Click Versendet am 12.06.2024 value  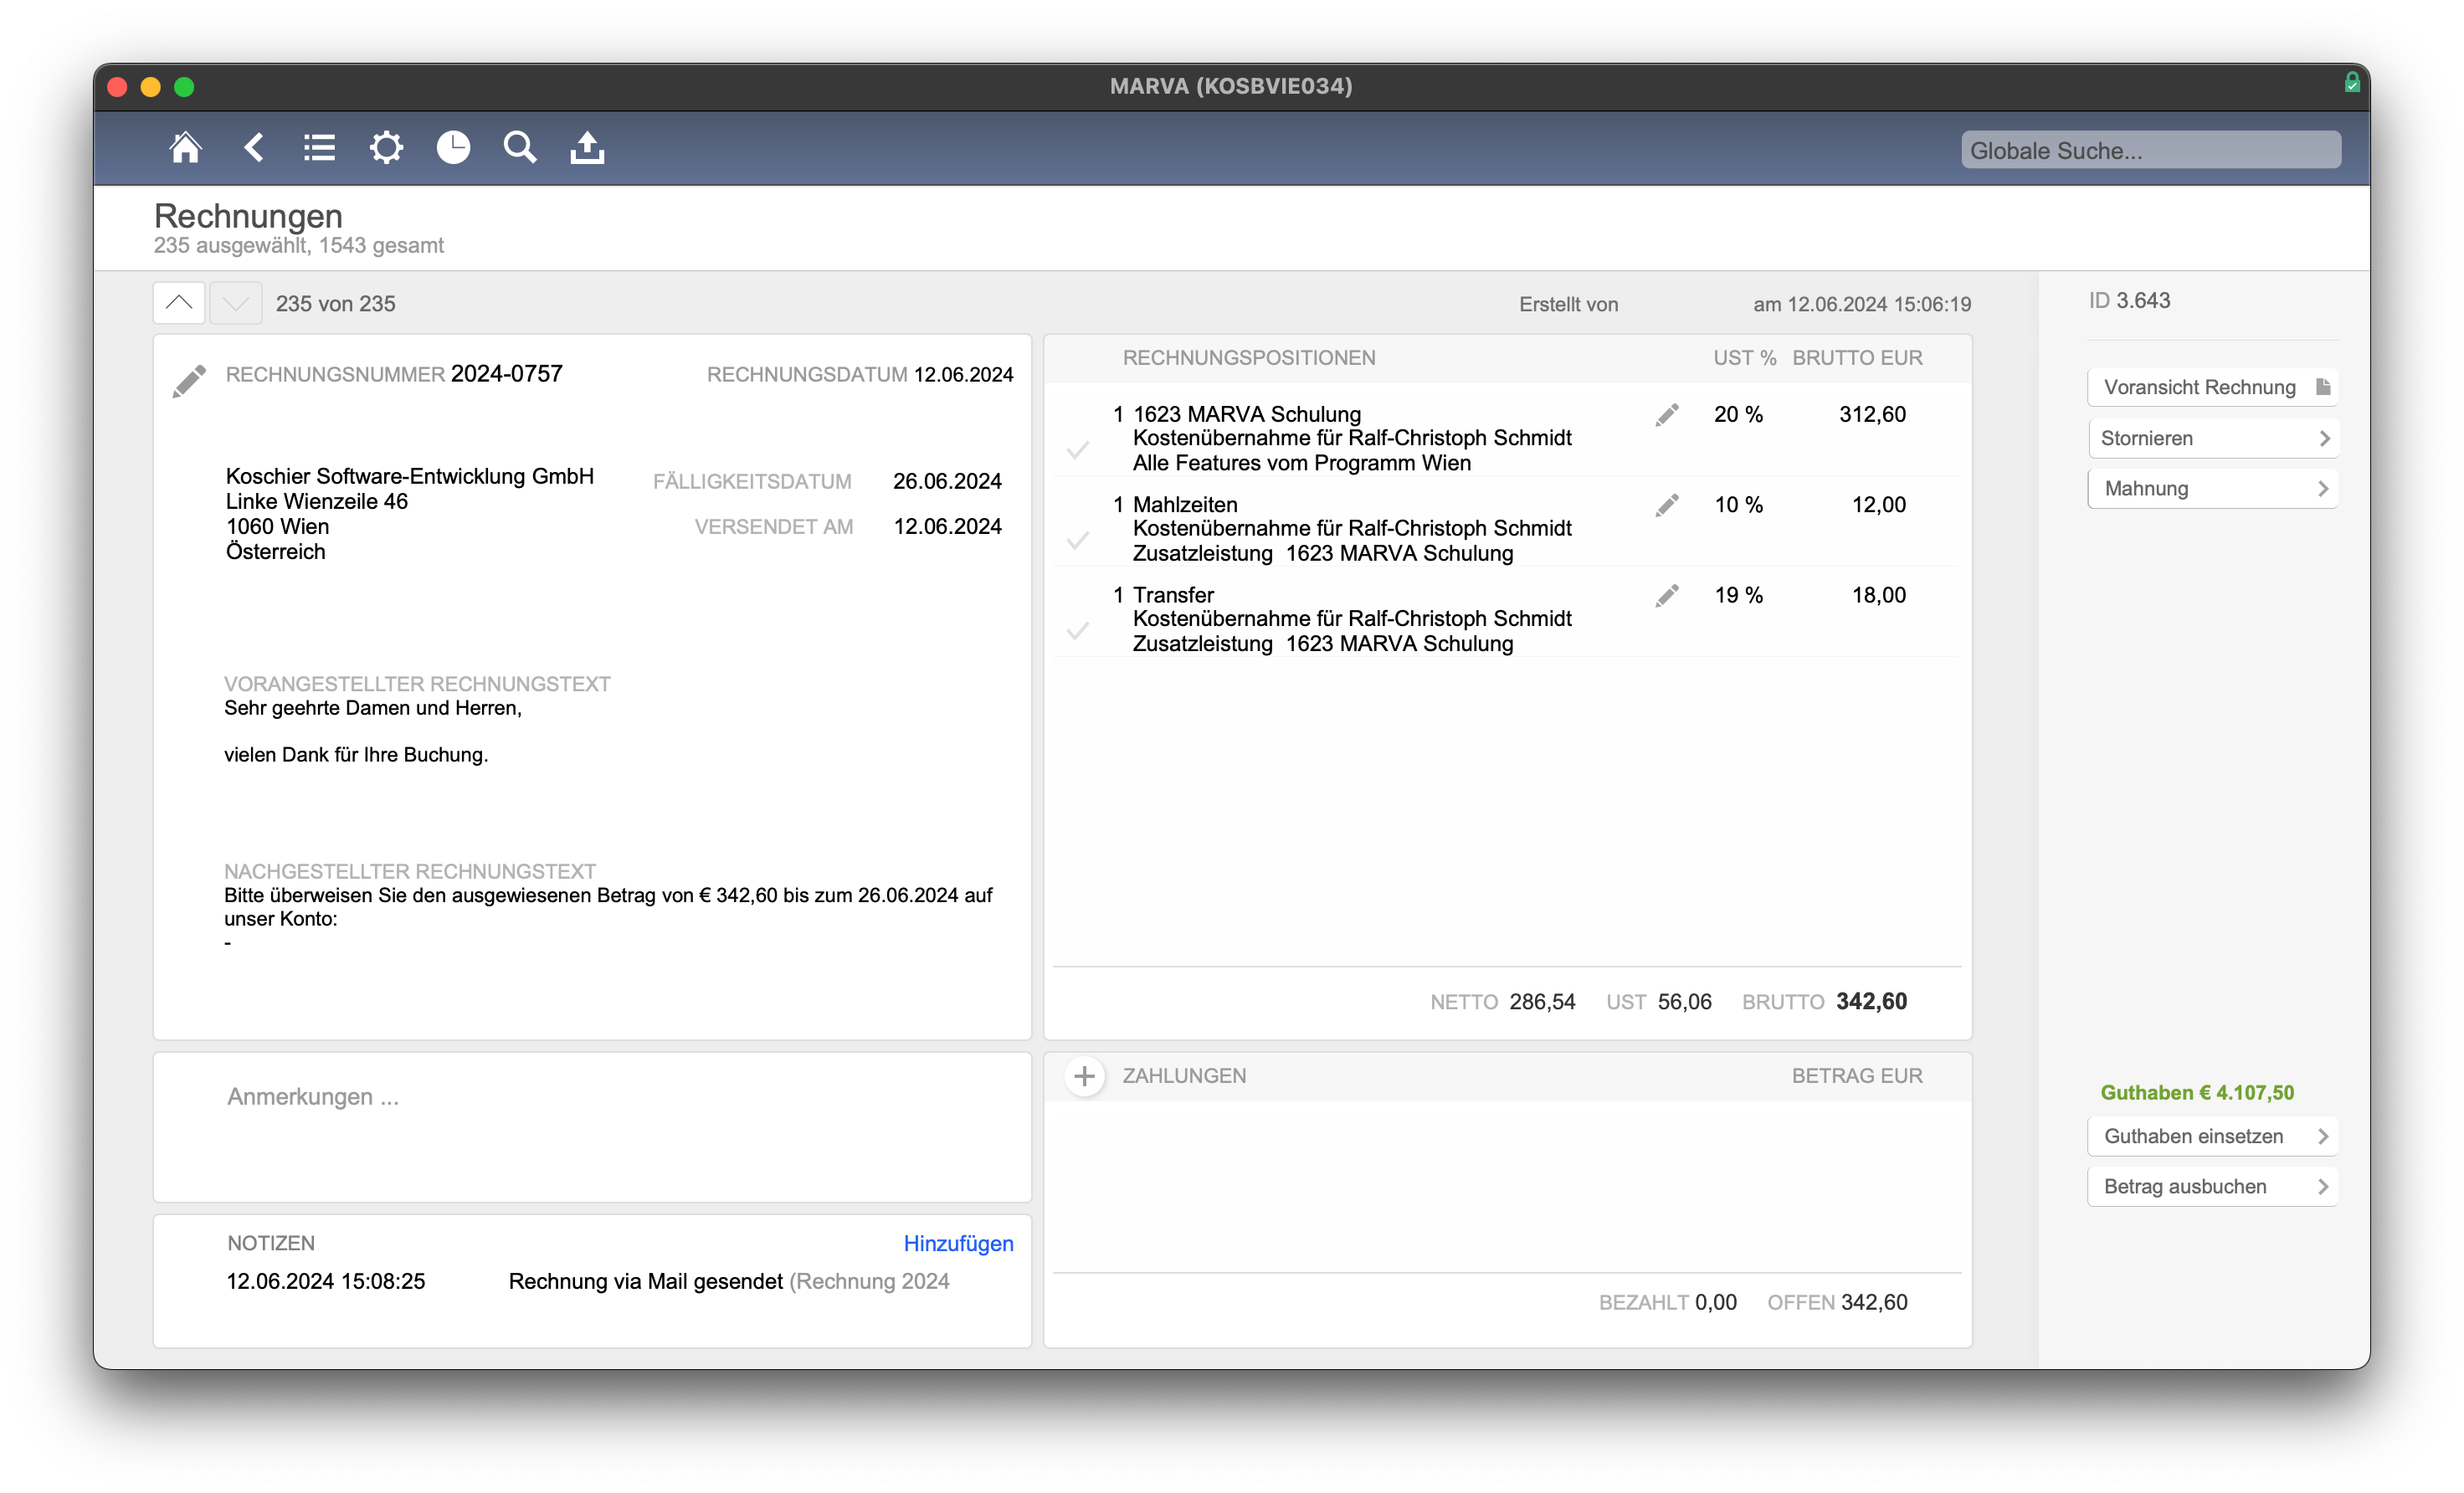pyautogui.click(x=947, y=526)
